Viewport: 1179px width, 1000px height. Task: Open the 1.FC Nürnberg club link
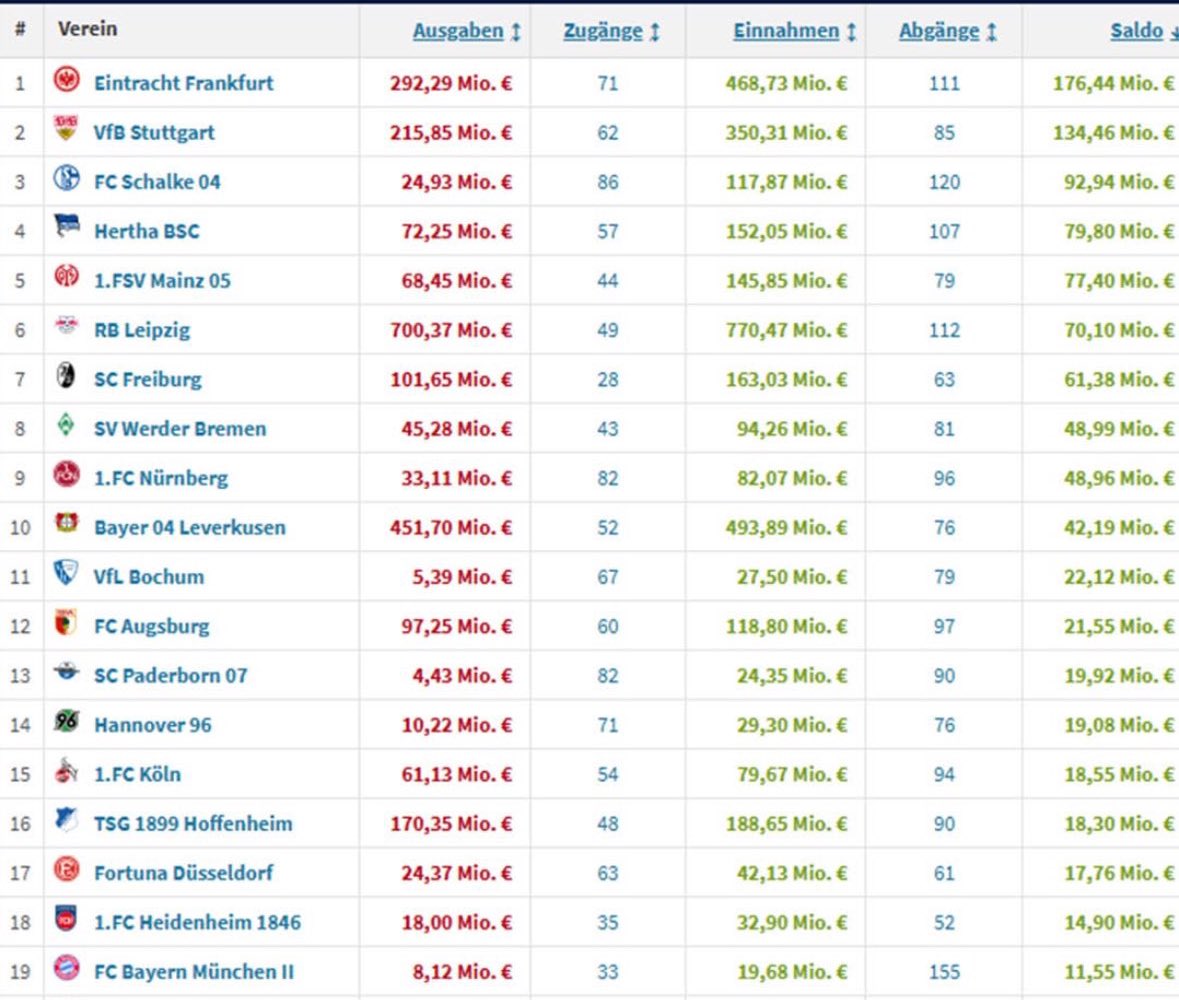pyautogui.click(x=161, y=478)
